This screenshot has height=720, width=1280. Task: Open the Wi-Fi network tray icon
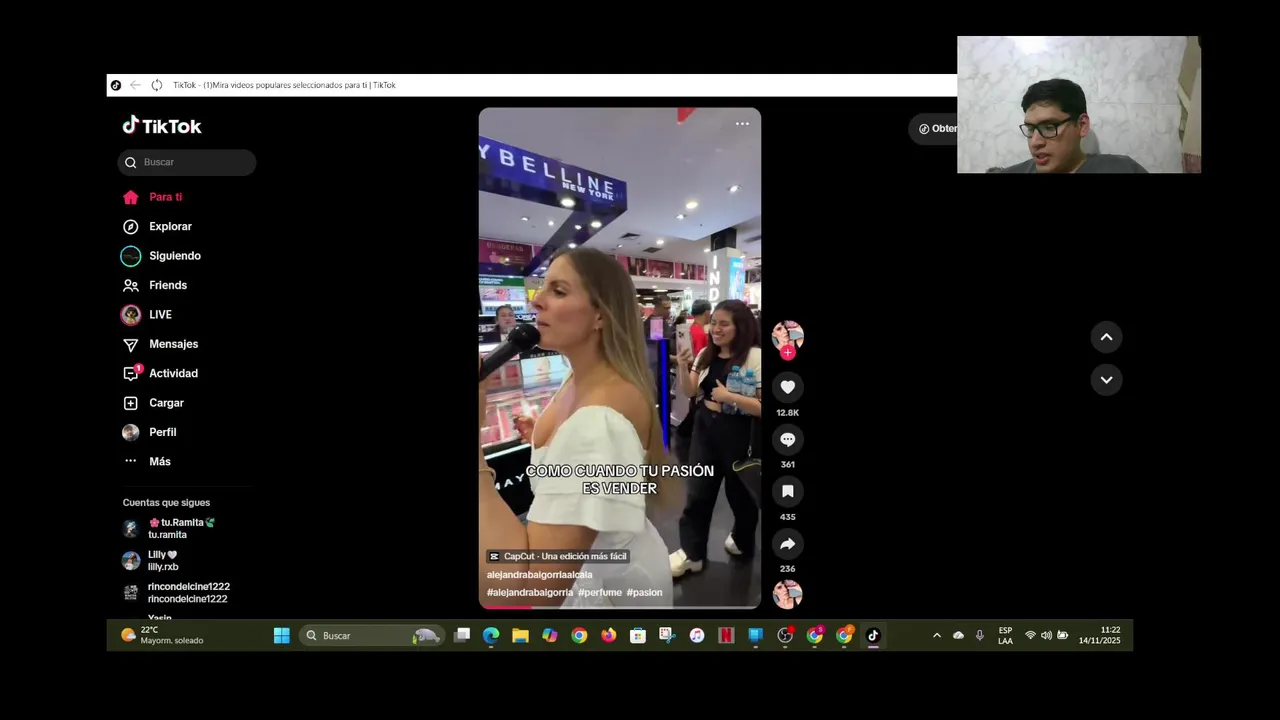click(1030, 635)
